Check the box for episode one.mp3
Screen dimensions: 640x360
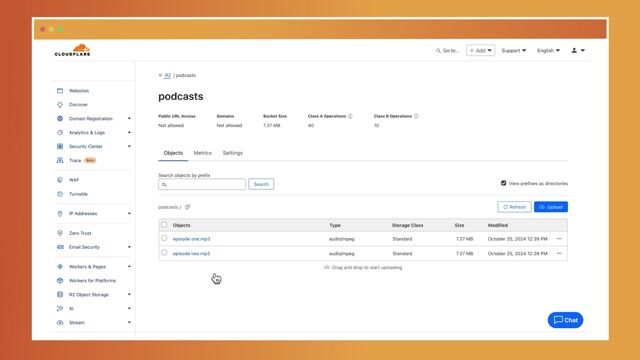pyautogui.click(x=164, y=238)
